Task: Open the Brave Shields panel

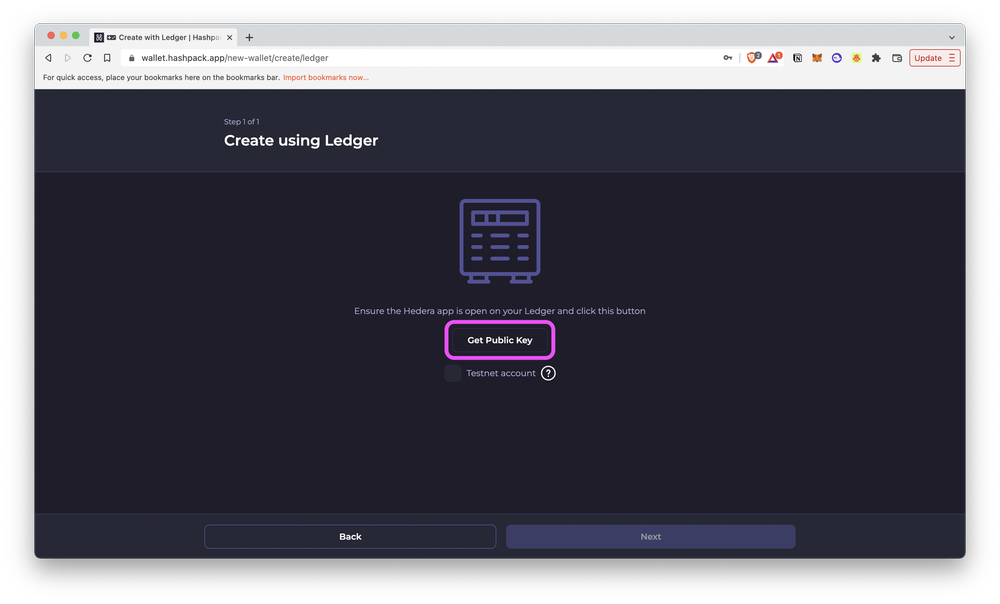Action: click(x=751, y=58)
